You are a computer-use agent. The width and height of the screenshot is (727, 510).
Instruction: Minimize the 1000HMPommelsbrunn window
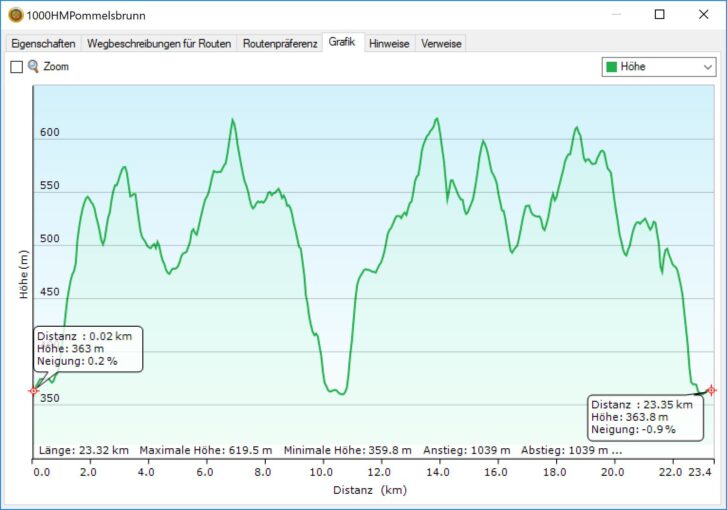[x=613, y=15]
